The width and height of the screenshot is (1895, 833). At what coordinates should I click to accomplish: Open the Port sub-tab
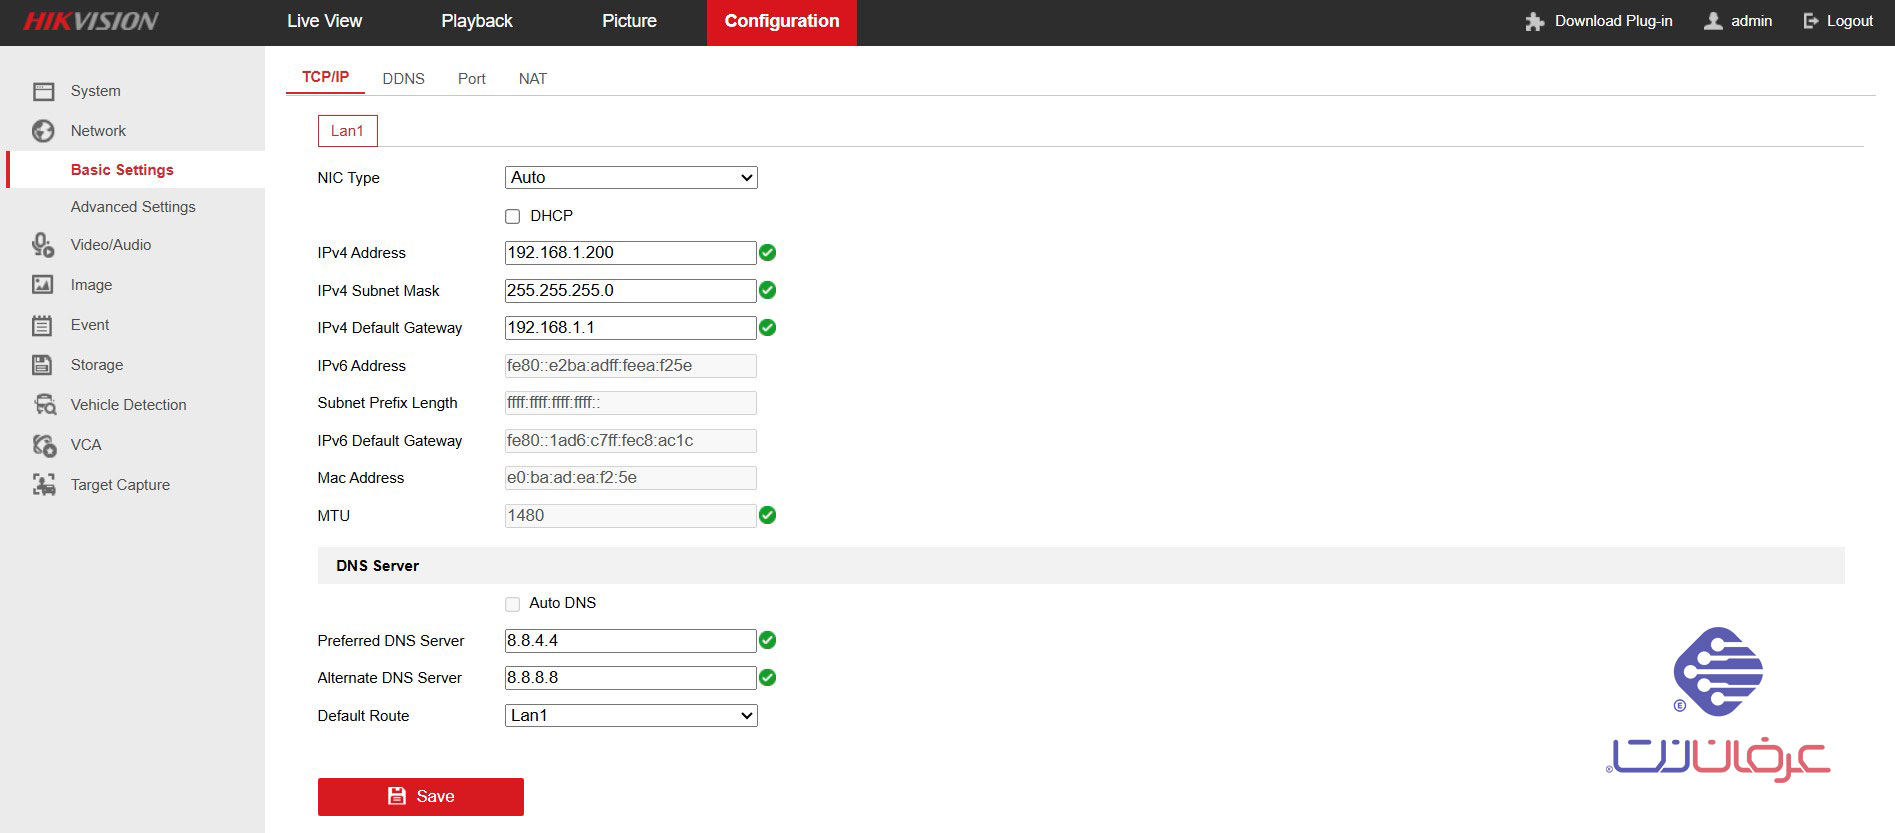click(x=472, y=79)
